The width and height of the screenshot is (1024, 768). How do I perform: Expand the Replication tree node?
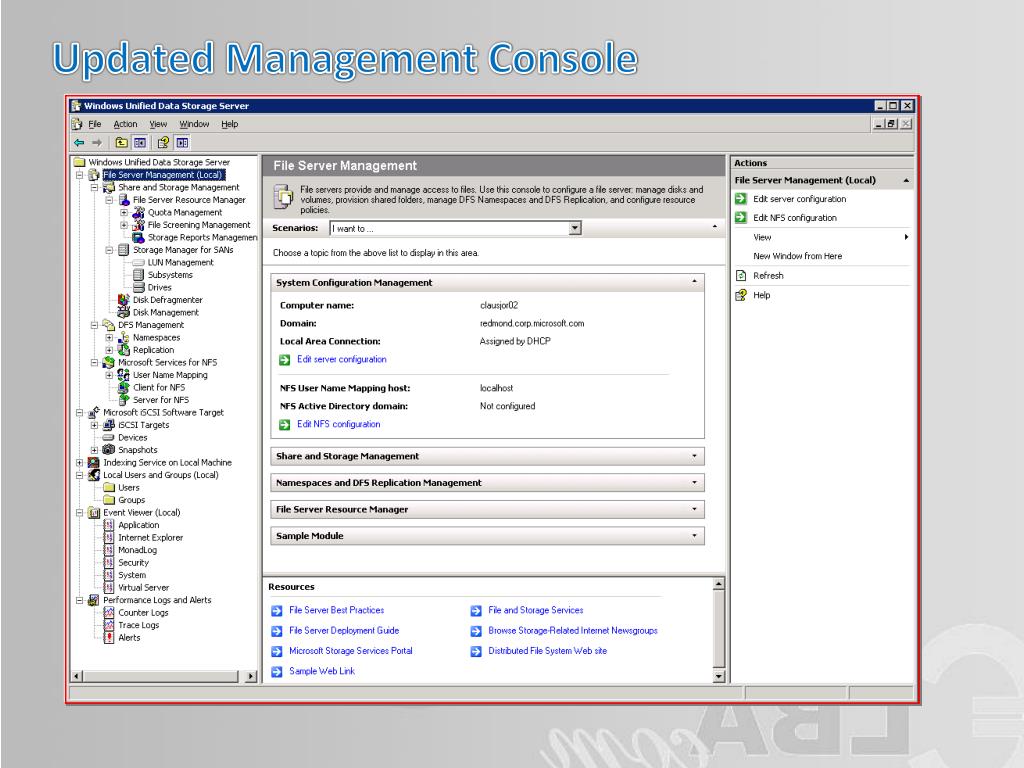(110, 350)
